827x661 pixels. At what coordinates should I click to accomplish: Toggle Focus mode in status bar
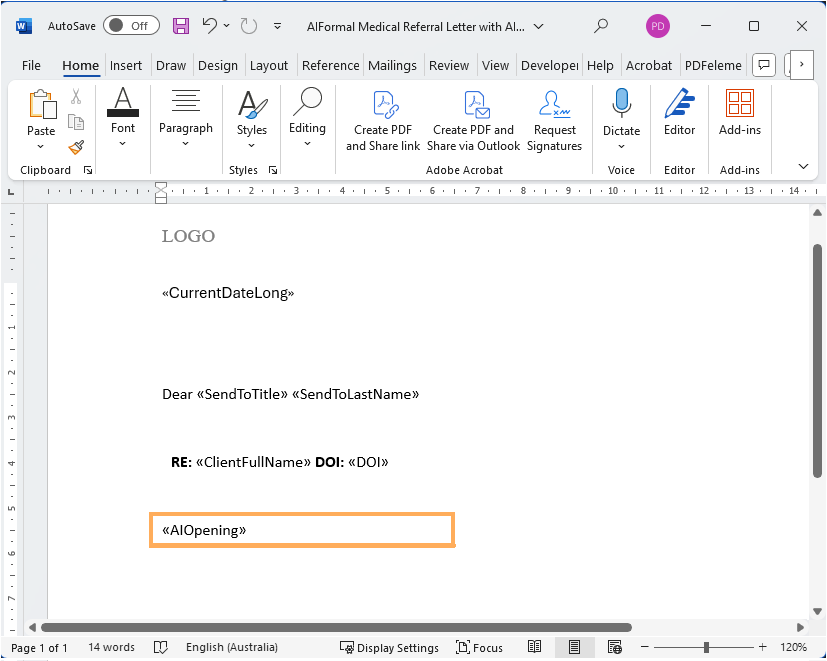479,647
